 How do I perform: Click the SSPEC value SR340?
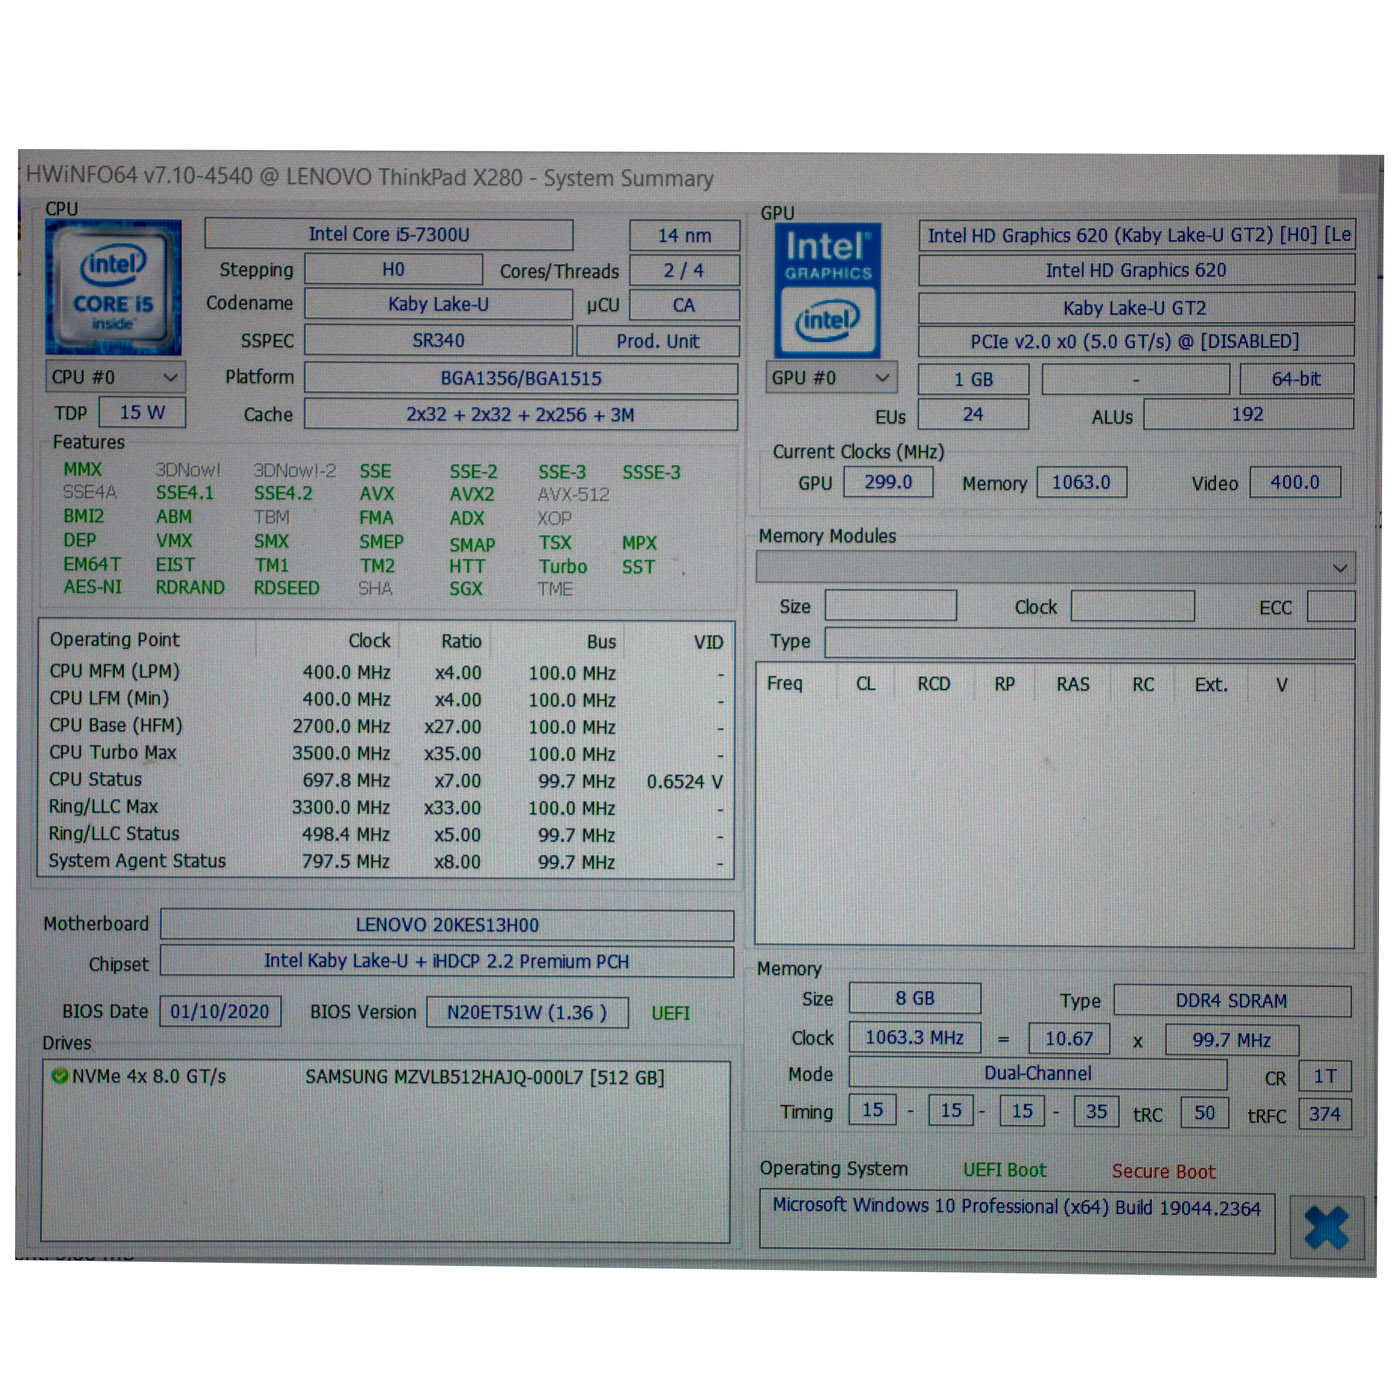tap(438, 340)
